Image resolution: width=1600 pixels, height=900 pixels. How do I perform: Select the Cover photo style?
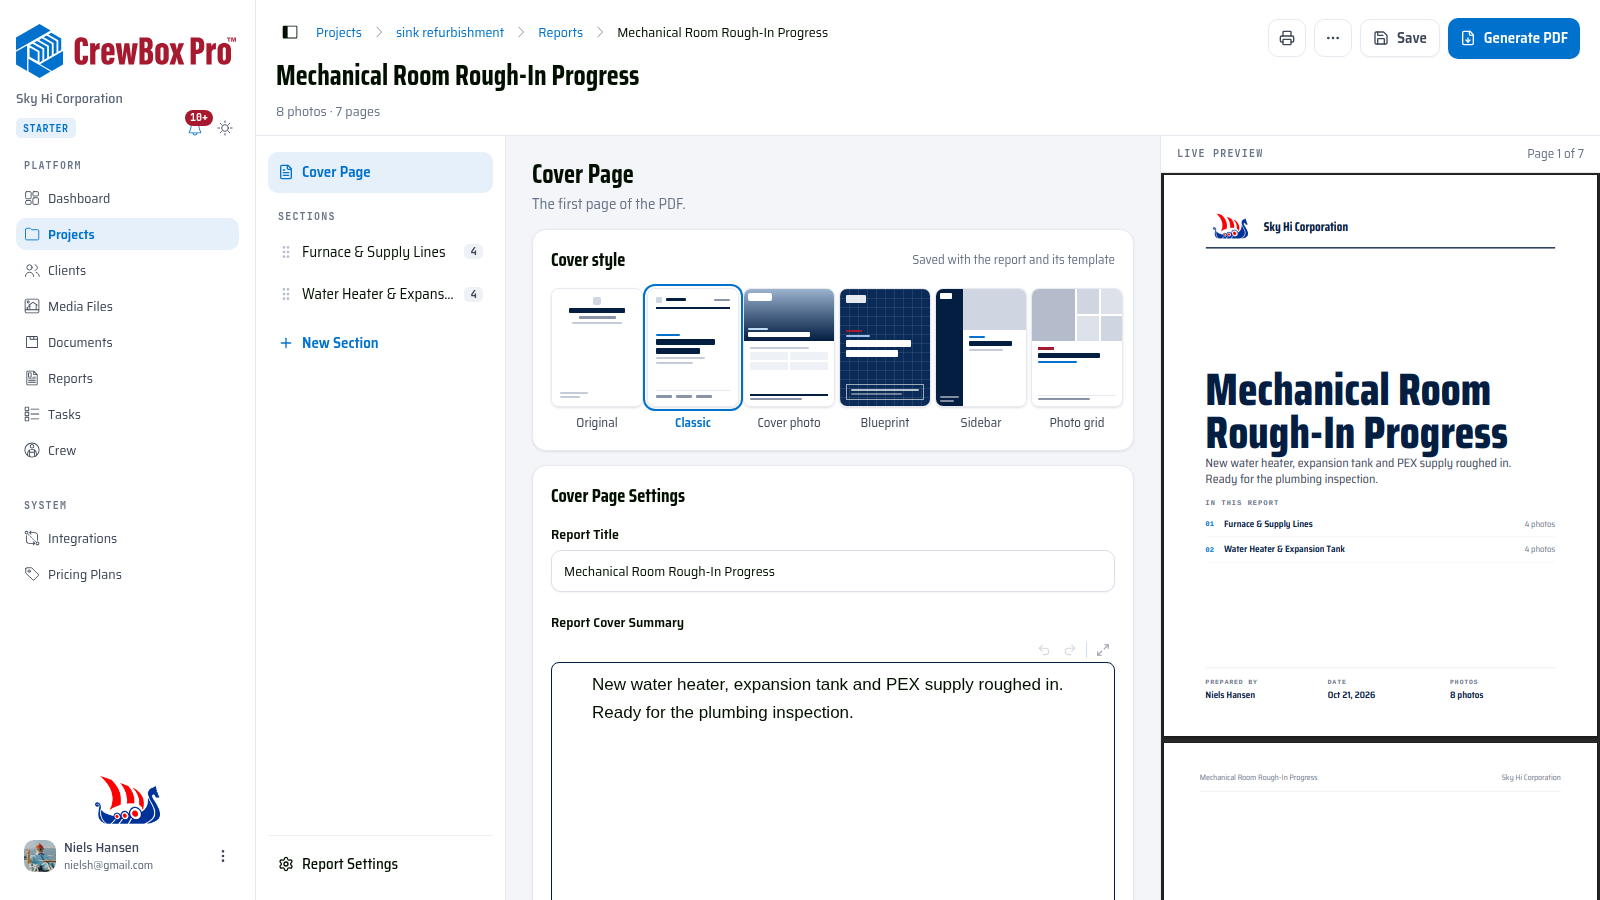pyautogui.click(x=789, y=358)
